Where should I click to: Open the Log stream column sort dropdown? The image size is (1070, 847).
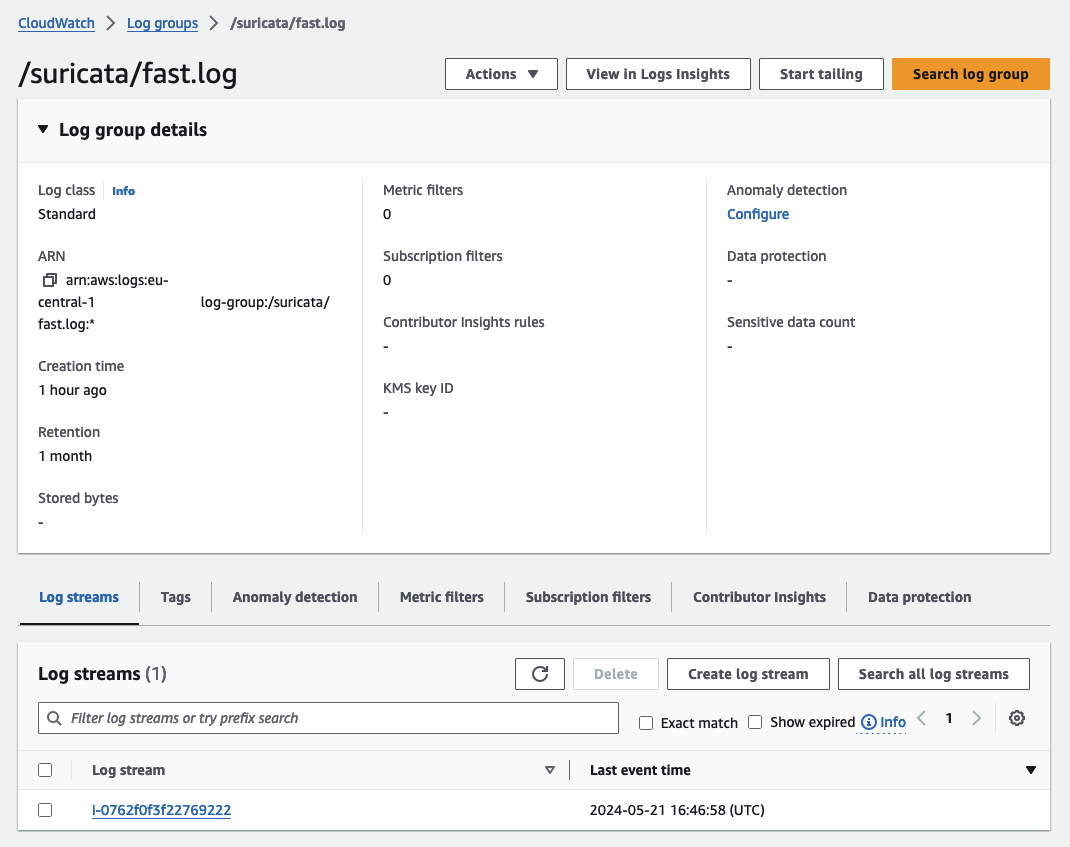(550, 770)
